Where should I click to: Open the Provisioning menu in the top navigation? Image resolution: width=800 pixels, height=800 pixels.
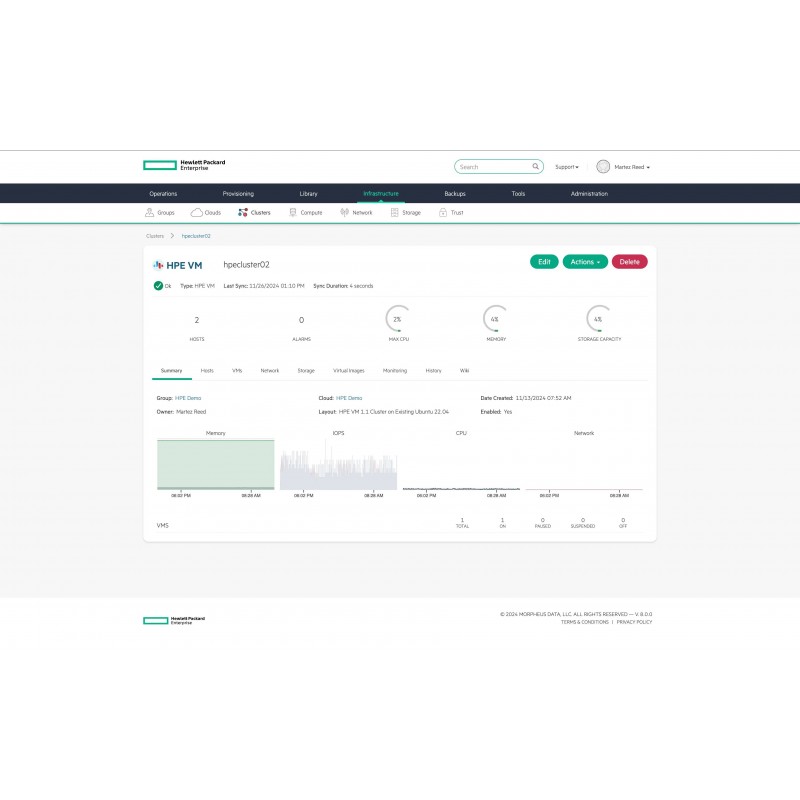click(238, 194)
